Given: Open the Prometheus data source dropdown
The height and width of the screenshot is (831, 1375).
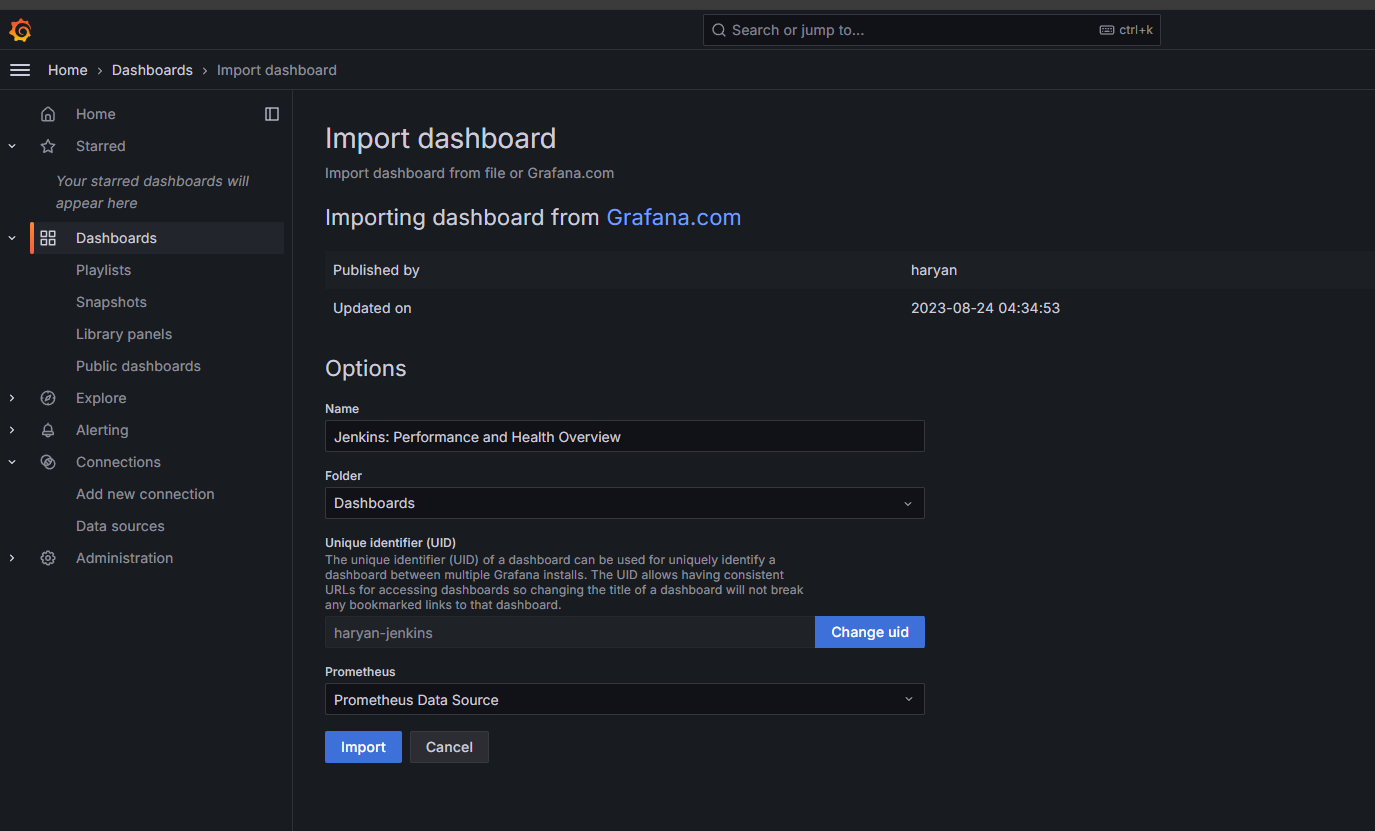Looking at the screenshot, I should pos(624,700).
